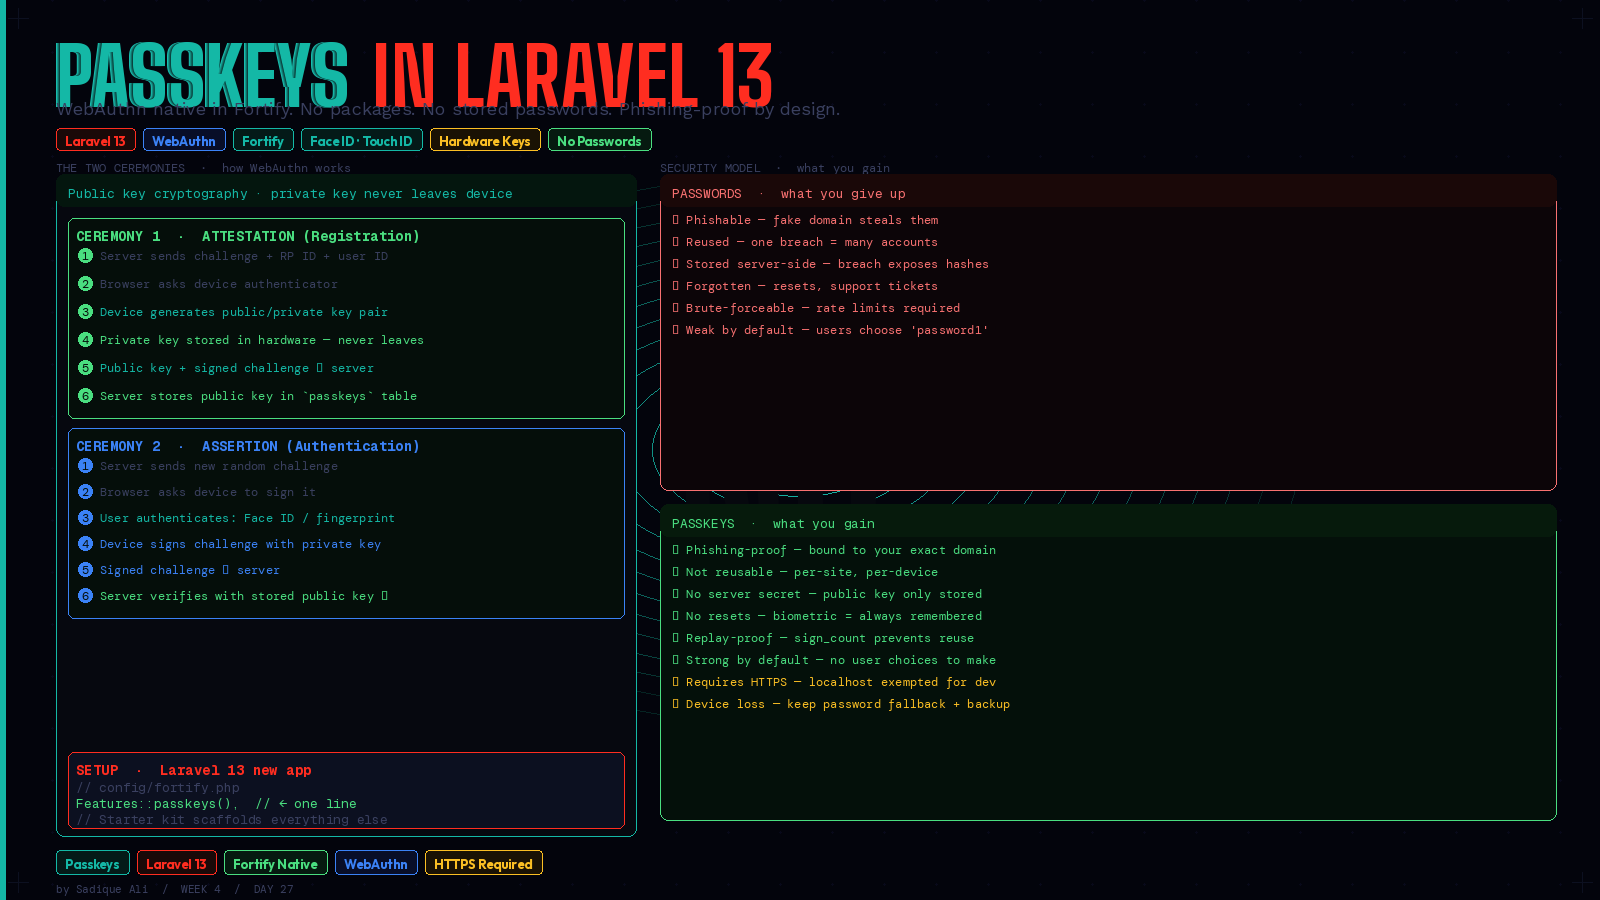This screenshot has height=900, width=1600.
Task: Click the icon beside 'Phishable — fake domain steals them'
Action: 677,220
